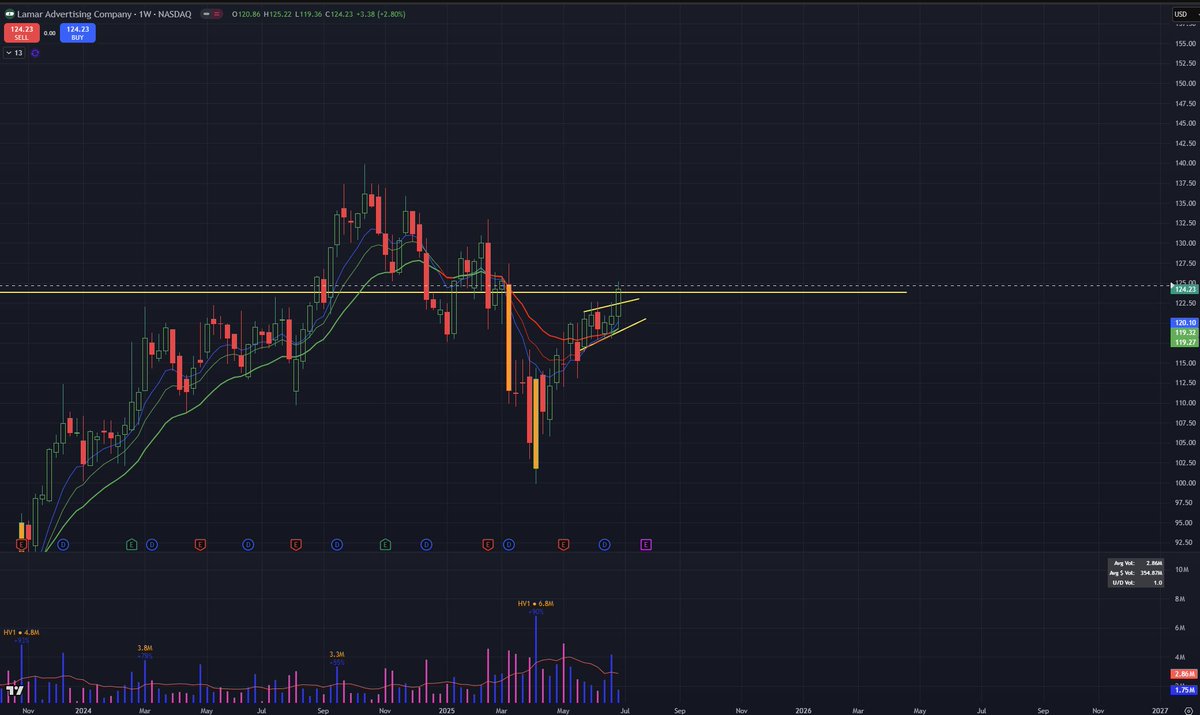Click the purple upcoming earnings E marker
The height and width of the screenshot is (715, 1200).
pos(646,544)
